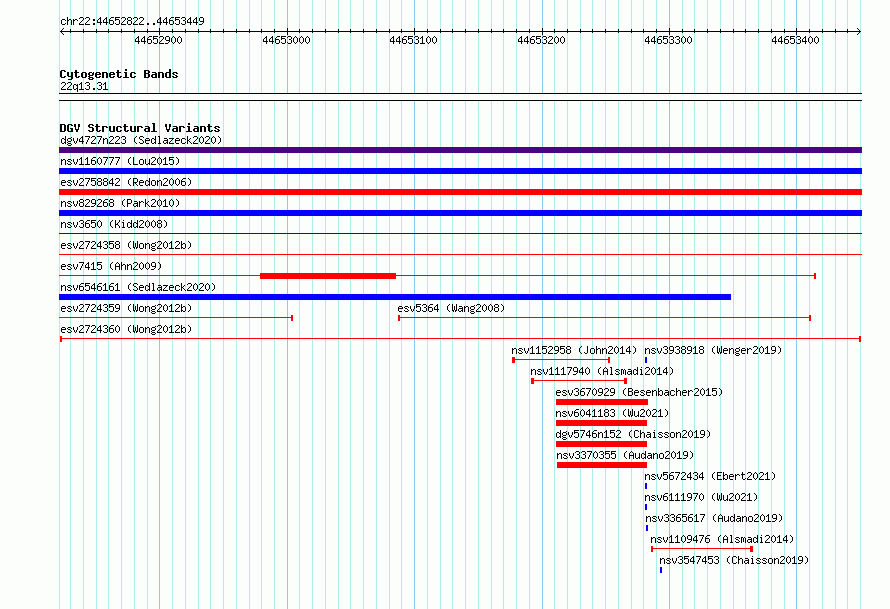Click the red nsv3370355 variant bar
Screen dimensions: 890x609
(x=602, y=465)
